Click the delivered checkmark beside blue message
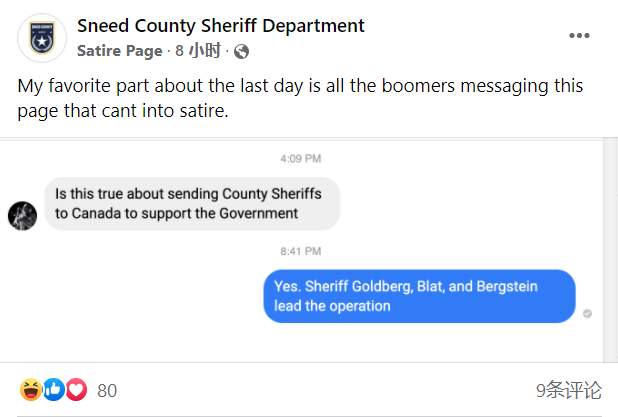Image resolution: width=618 pixels, height=417 pixels. coord(587,313)
